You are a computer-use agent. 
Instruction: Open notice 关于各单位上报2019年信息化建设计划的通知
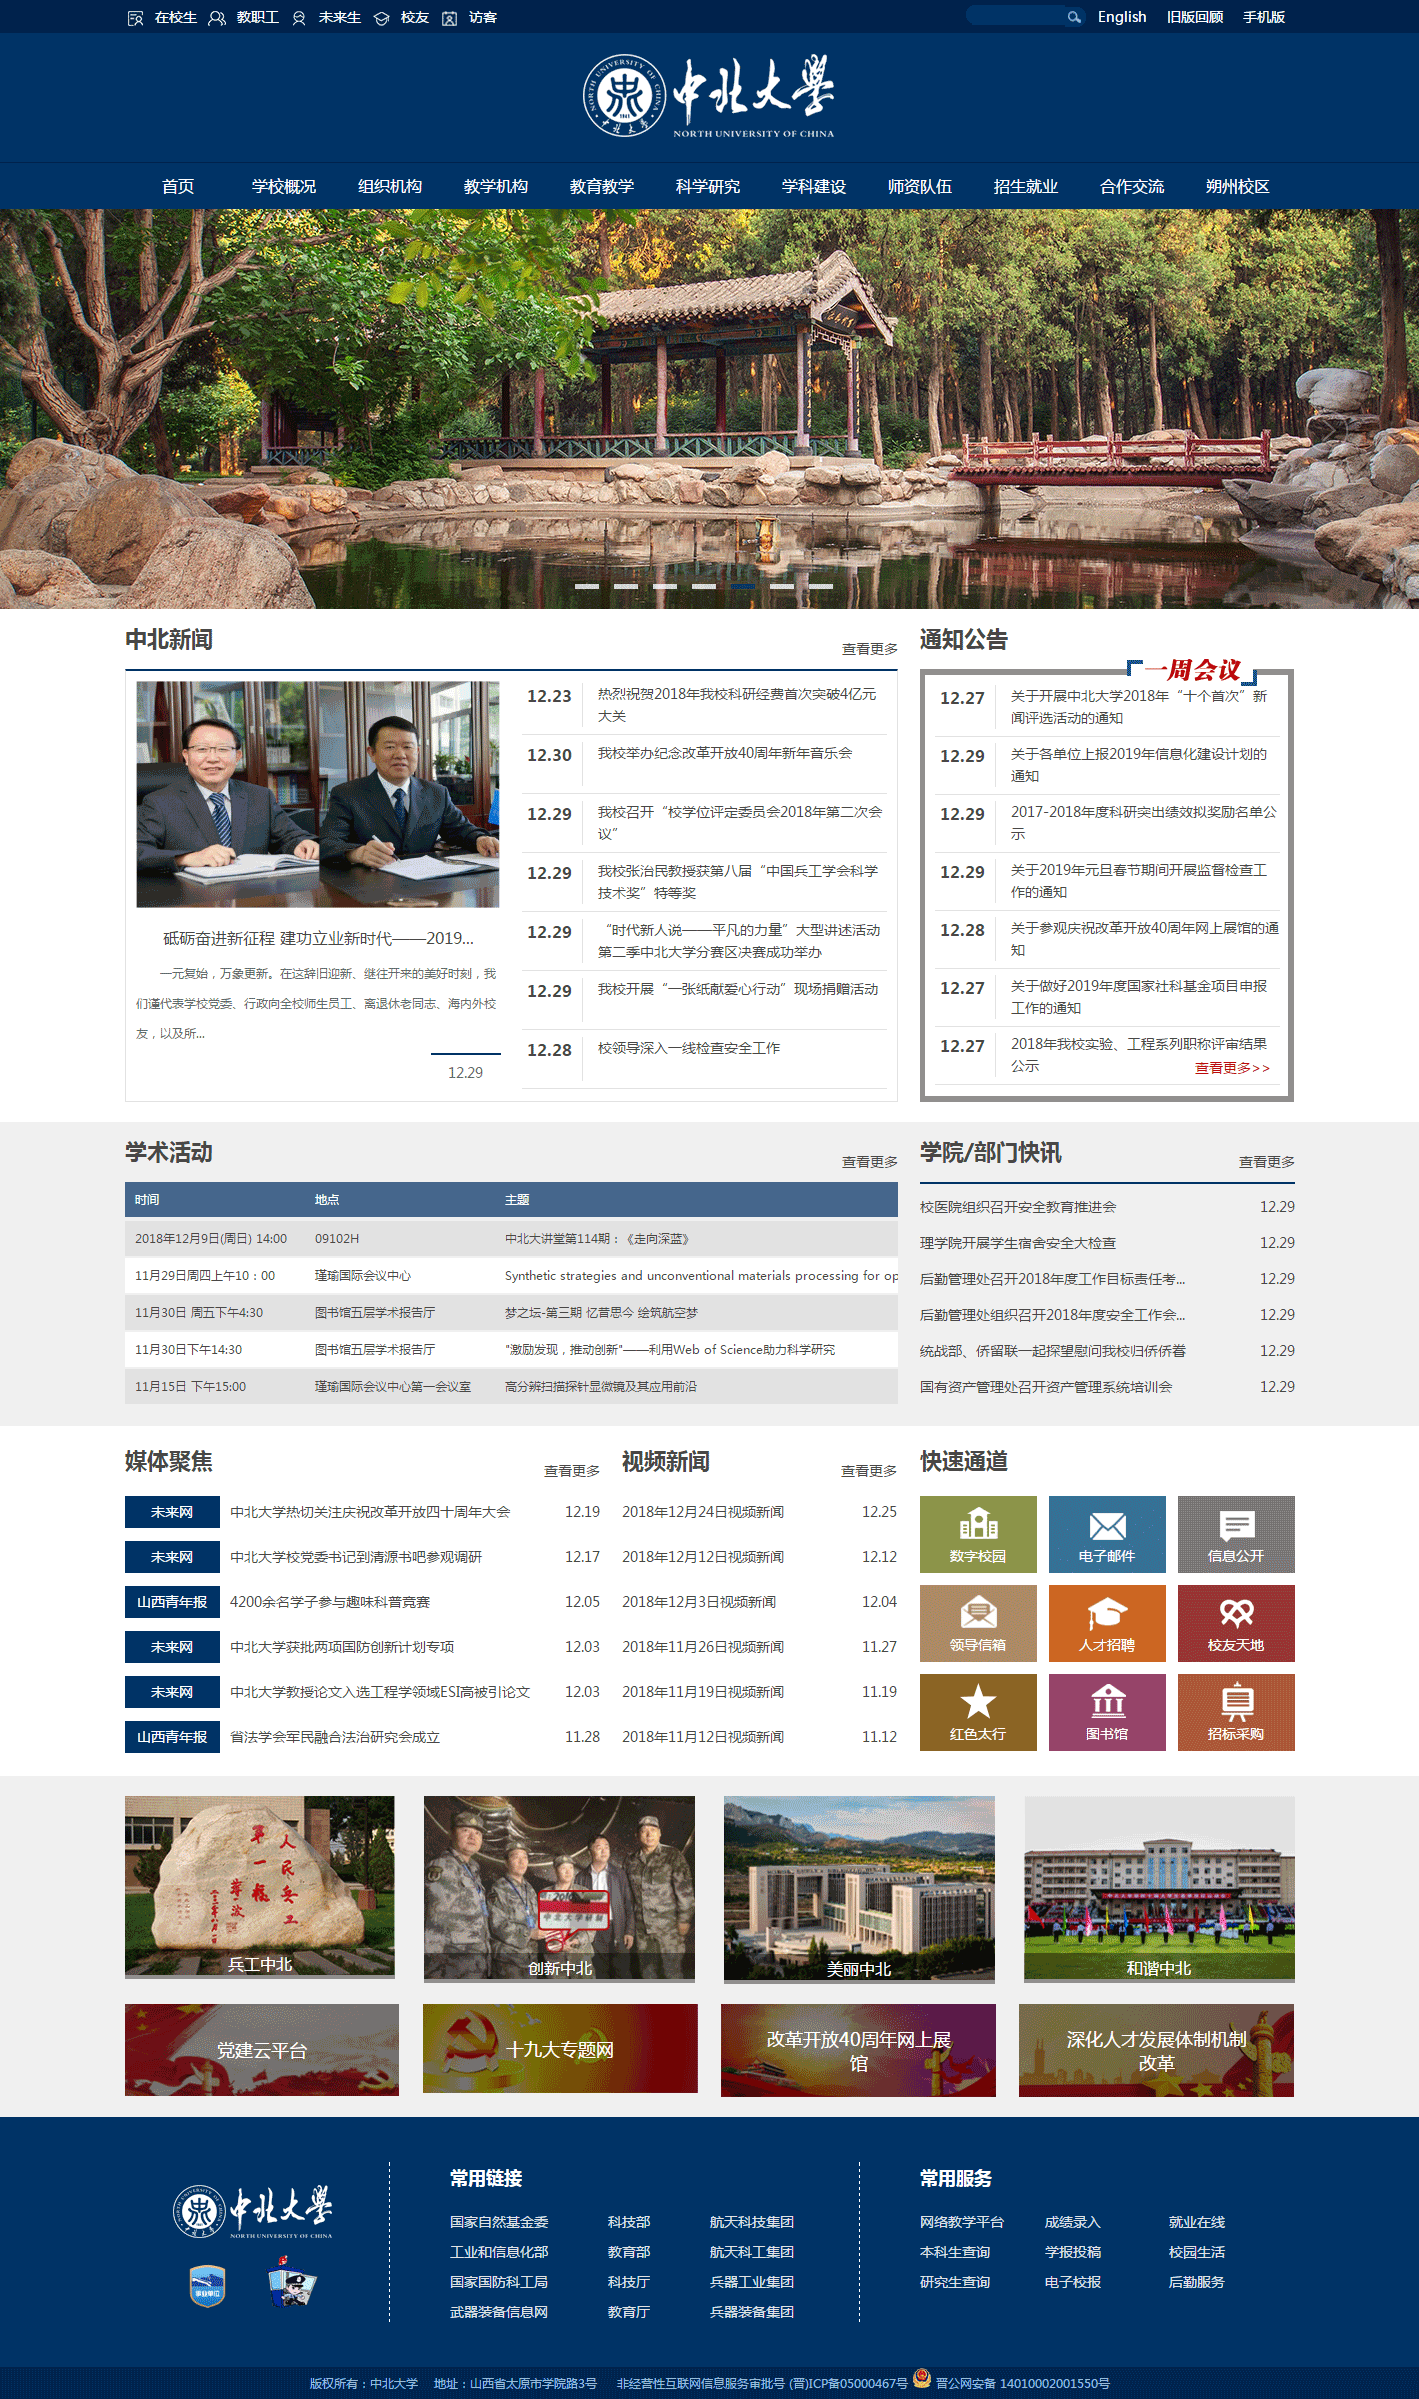point(1139,765)
